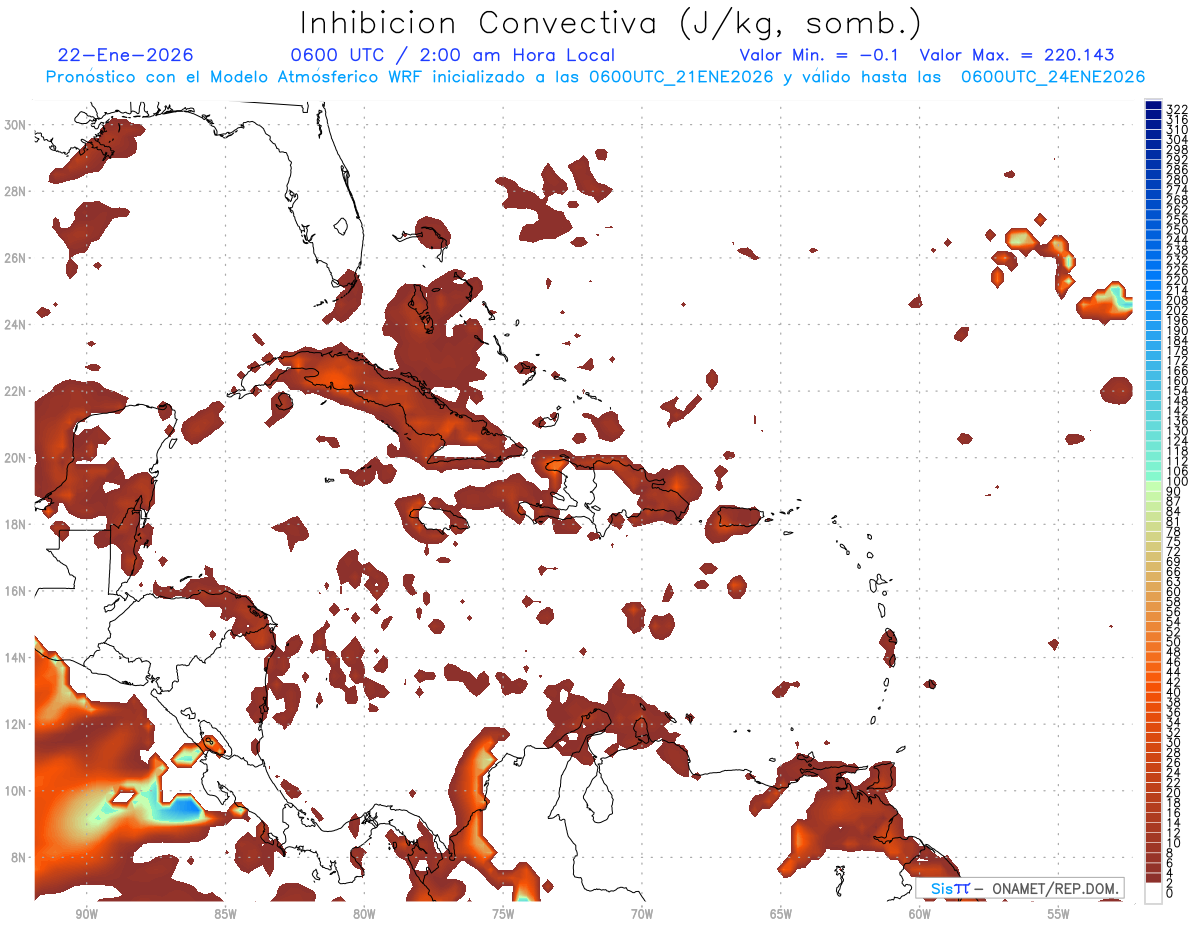Click the 'SisTT – ONAMET/REP.DOM.' credit box
The width and height of the screenshot is (1200, 927).
[x=1020, y=888]
